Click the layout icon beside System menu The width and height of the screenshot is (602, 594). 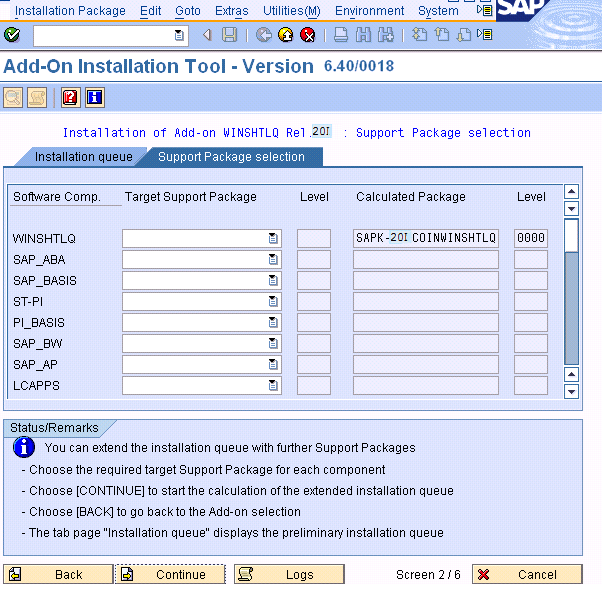(485, 10)
